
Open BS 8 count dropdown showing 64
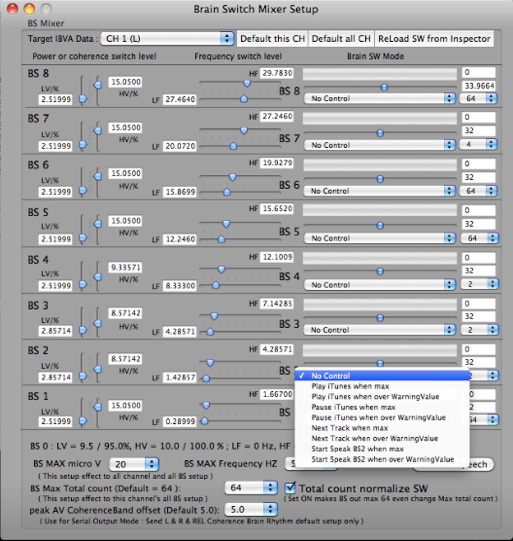[479, 98]
